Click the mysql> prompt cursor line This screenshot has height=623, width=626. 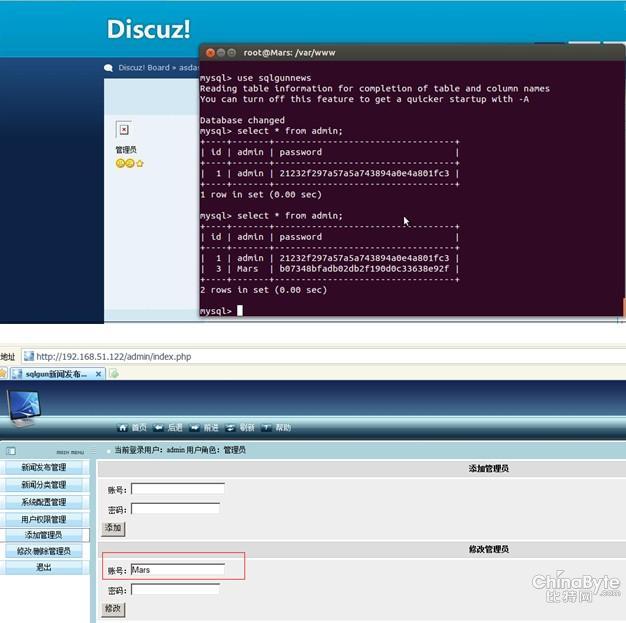click(x=221, y=311)
